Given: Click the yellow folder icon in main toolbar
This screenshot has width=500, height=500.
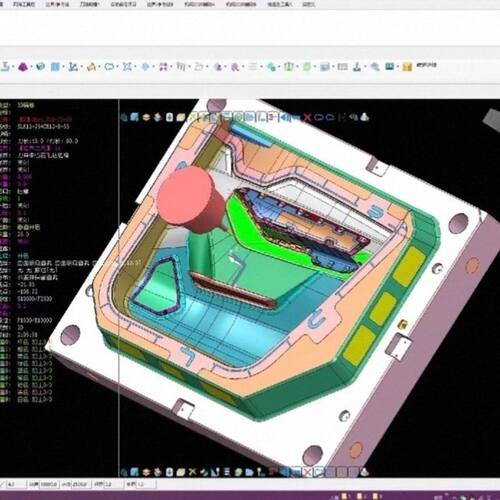Looking at the screenshot, I should [x=407, y=67].
